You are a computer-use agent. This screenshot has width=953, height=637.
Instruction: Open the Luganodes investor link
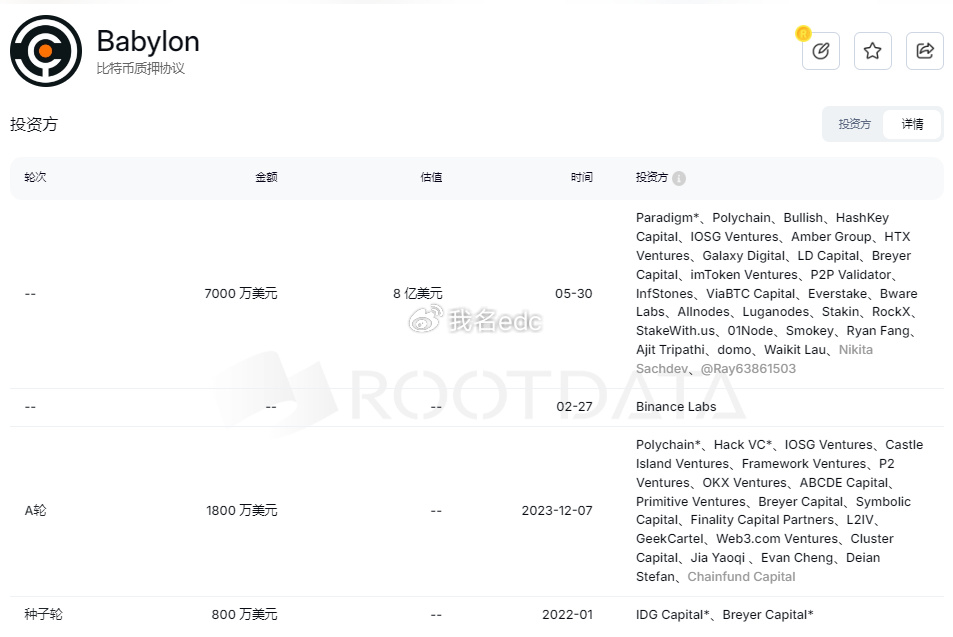pyautogui.click(x=776, y=312)
